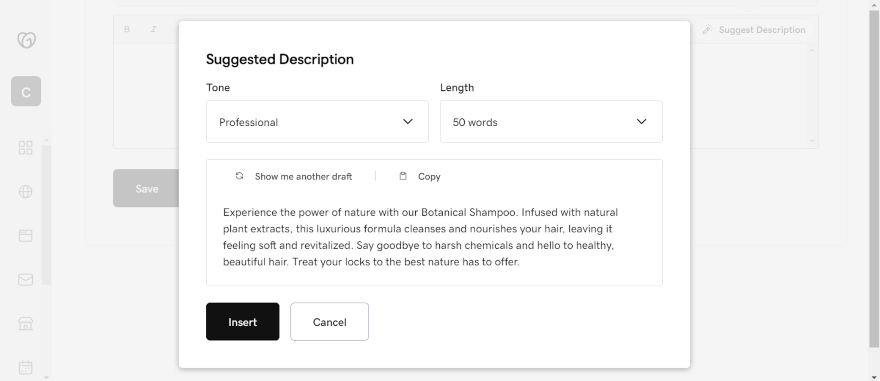Toggle bold formatting in editor toolbar
Image resolution: width=880 pixels, height=381 pixels.
(x=127, y=29)
